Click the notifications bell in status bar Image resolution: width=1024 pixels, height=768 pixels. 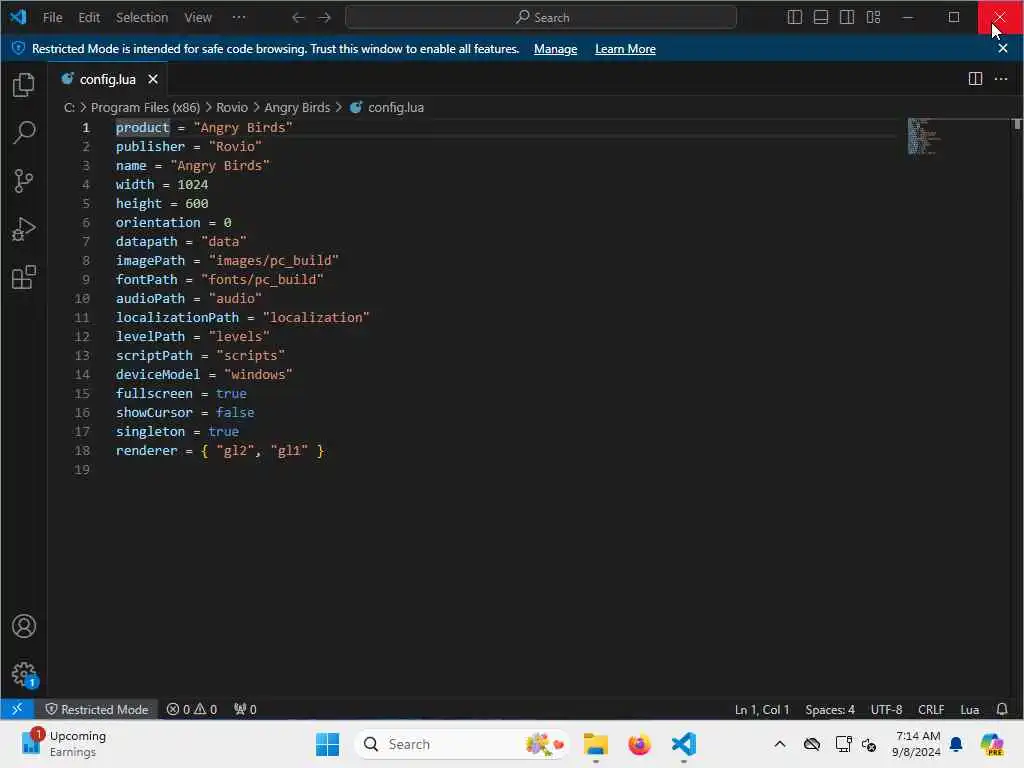point(1002,709)
